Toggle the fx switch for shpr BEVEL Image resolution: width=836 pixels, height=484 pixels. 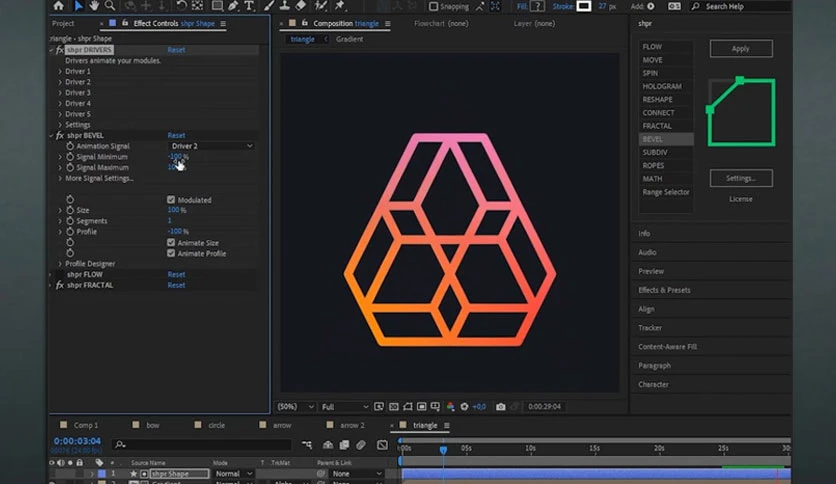point(60,135)
